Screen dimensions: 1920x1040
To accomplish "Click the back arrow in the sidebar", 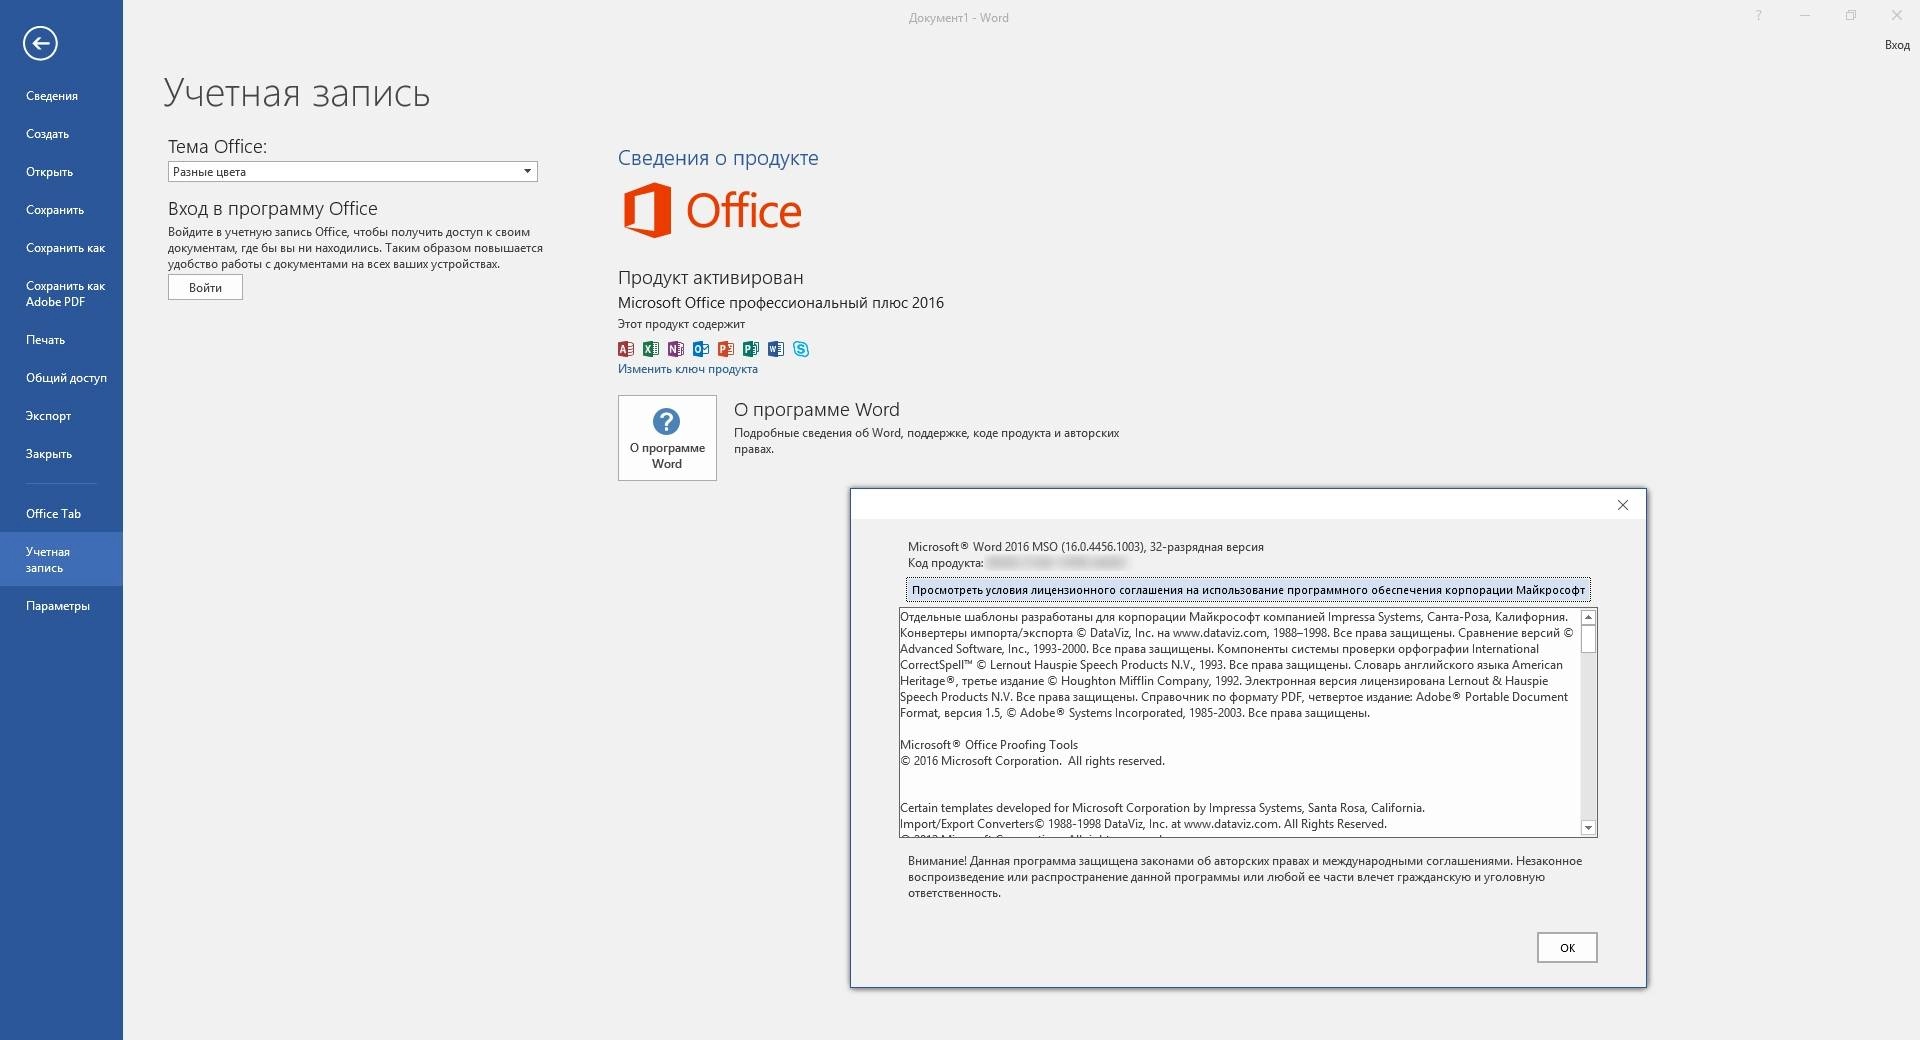I will pyautogui.click(x=41, y=43).
